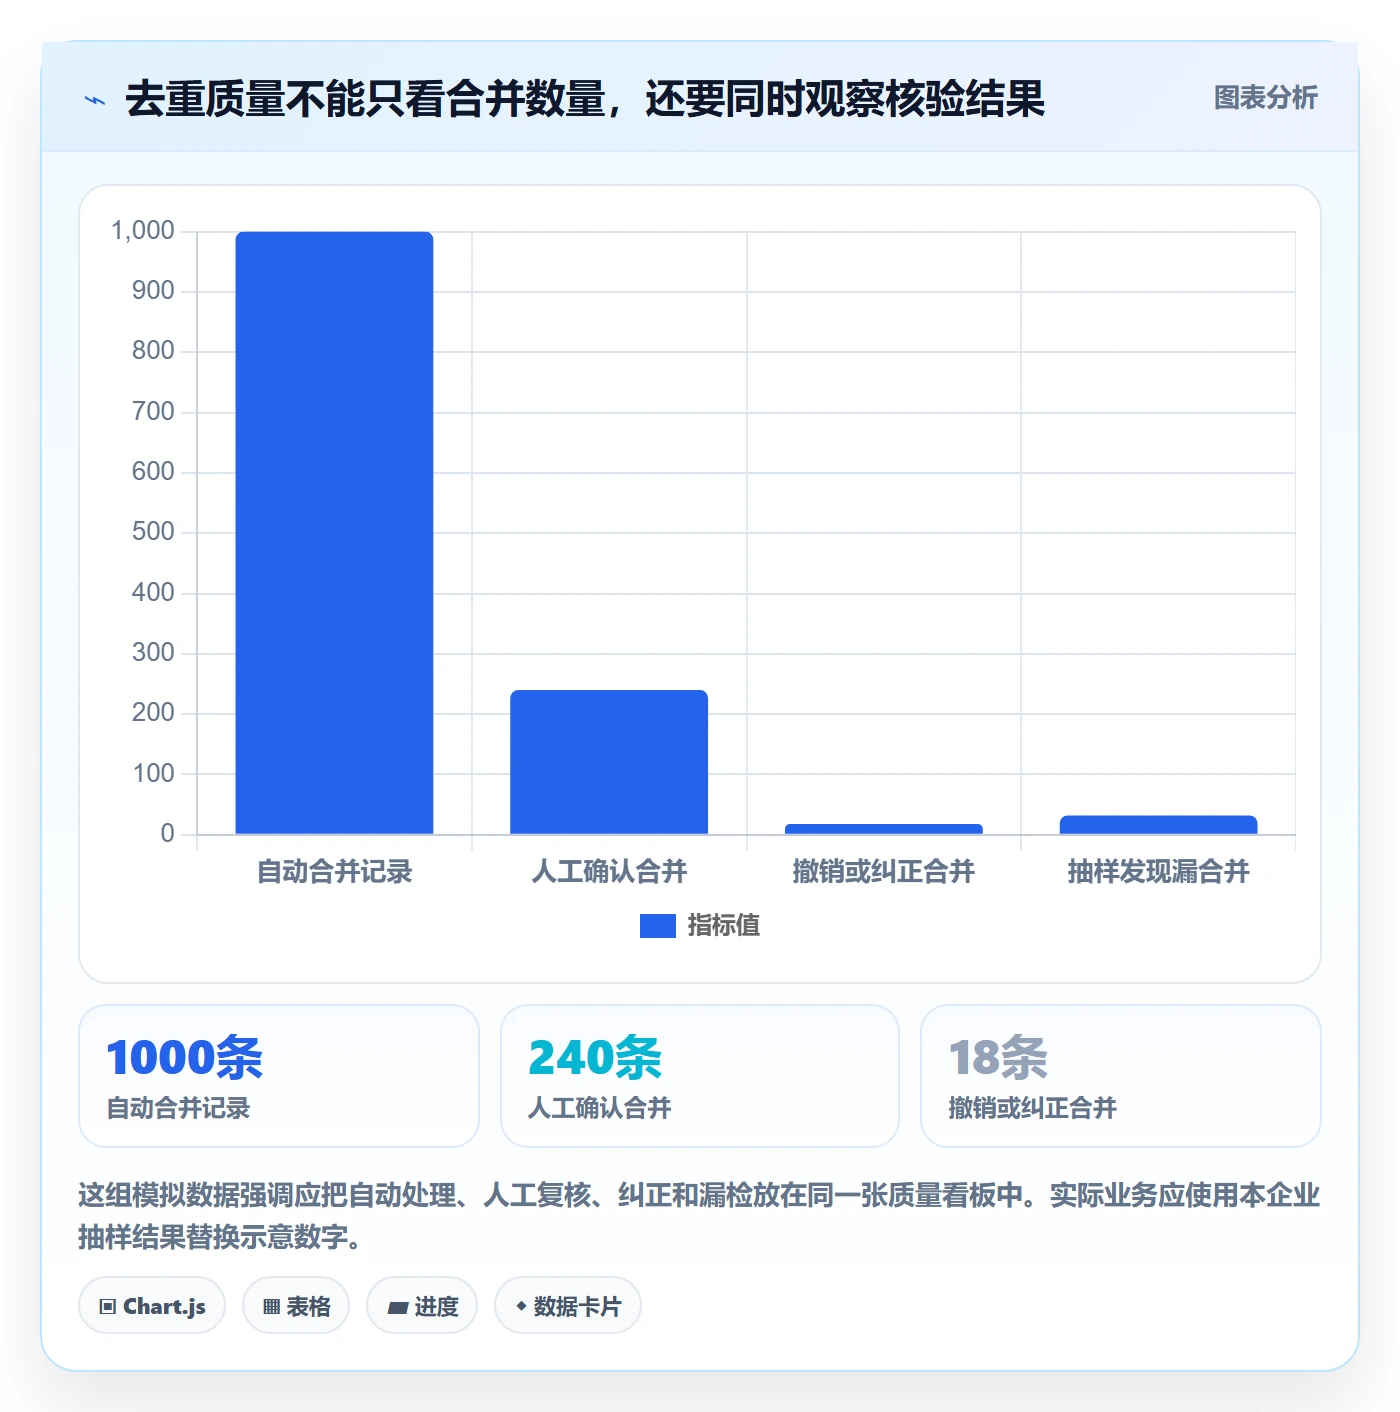
Task: Select the 进度 tag chip
Action: click(x=422, y=1305)
